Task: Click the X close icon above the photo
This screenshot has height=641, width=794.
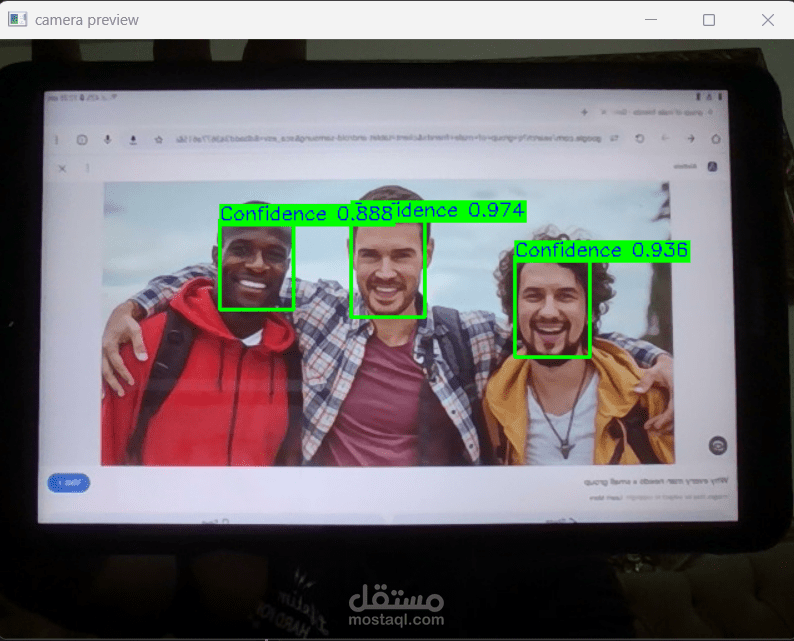Action: tap(62, 169)
